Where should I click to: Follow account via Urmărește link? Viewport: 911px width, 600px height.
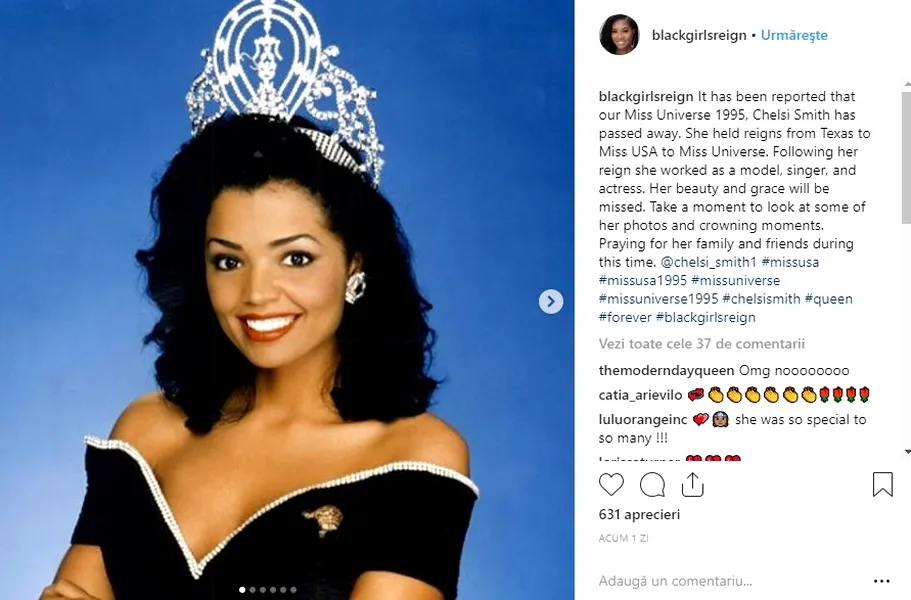click(794, 35)
